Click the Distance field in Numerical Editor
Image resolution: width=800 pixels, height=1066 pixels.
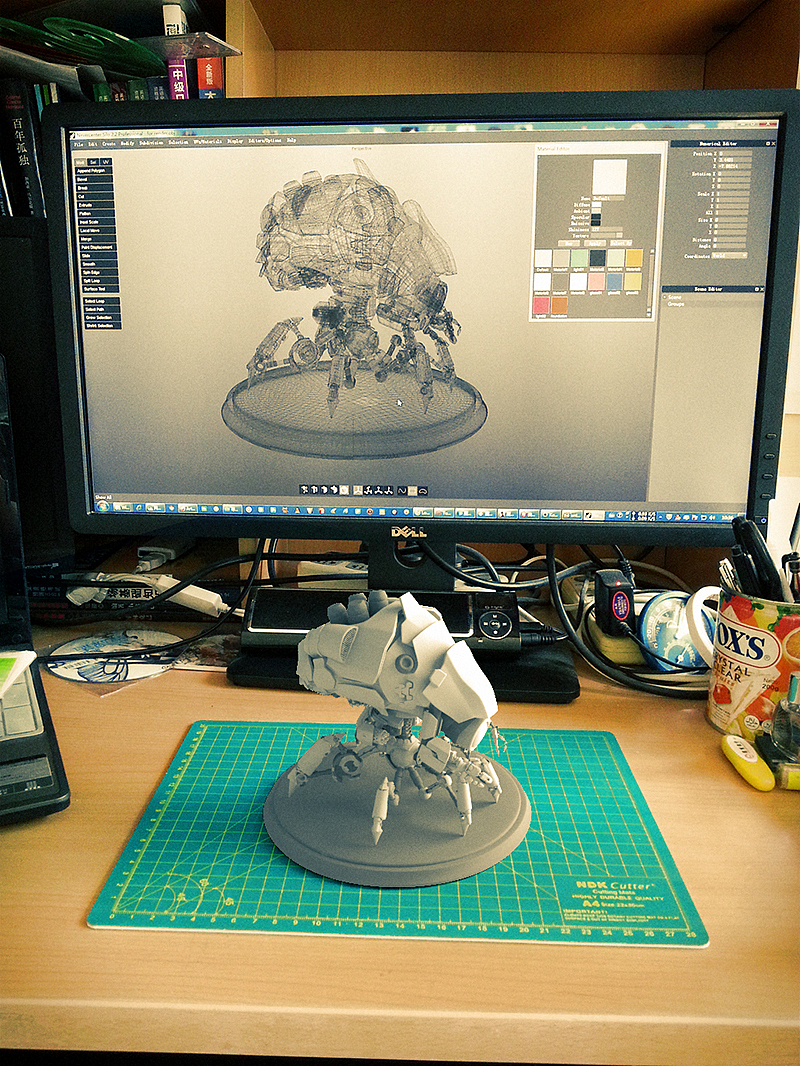[729, 239]
